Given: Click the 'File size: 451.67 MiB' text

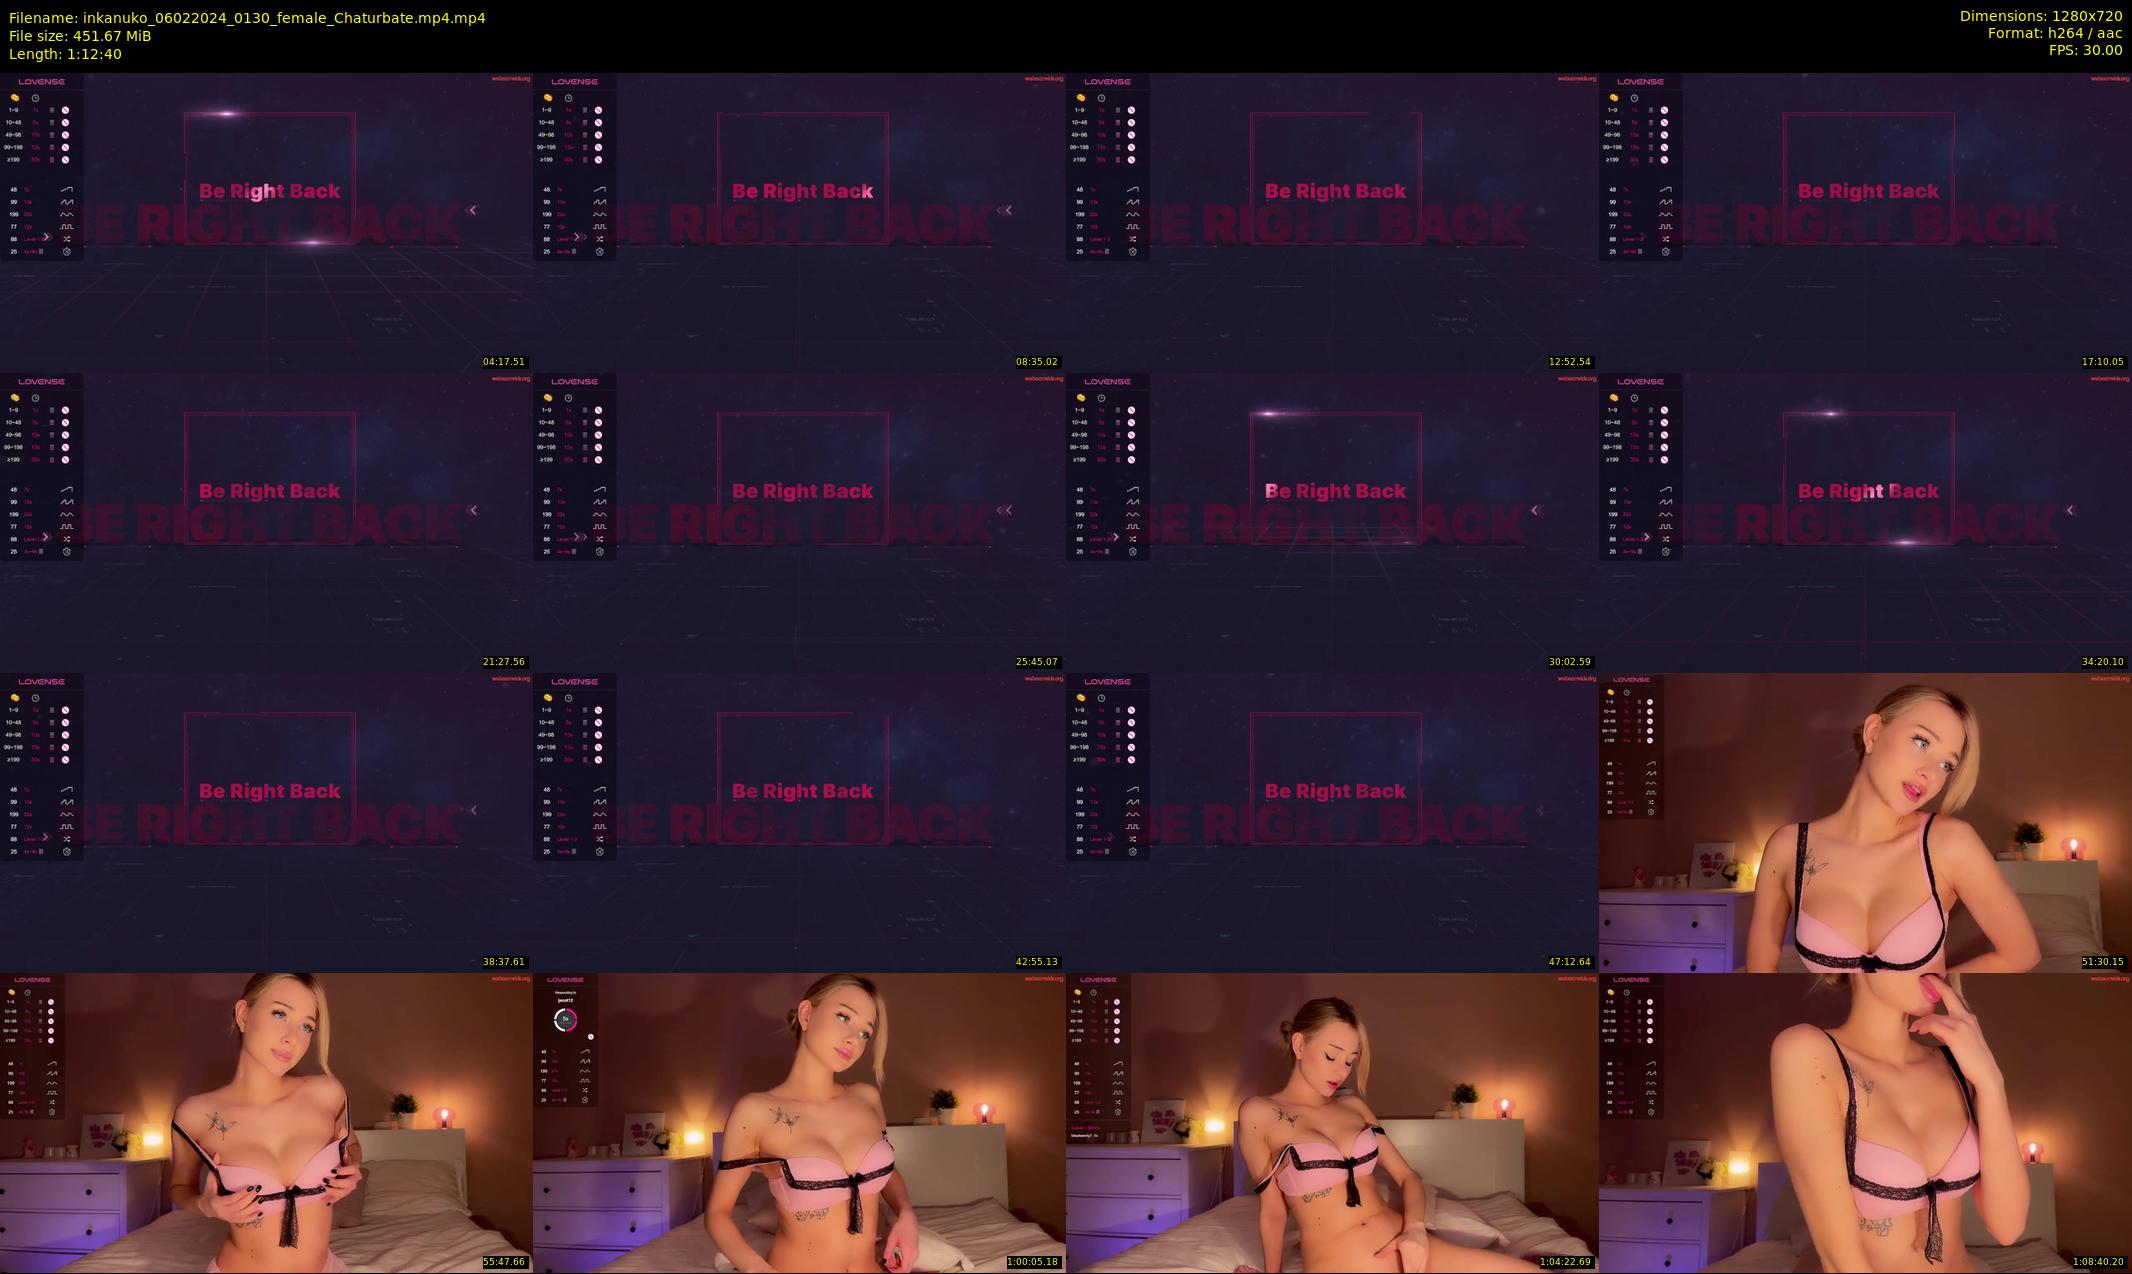Looking at the screenshot, I should tap(80, 36).
